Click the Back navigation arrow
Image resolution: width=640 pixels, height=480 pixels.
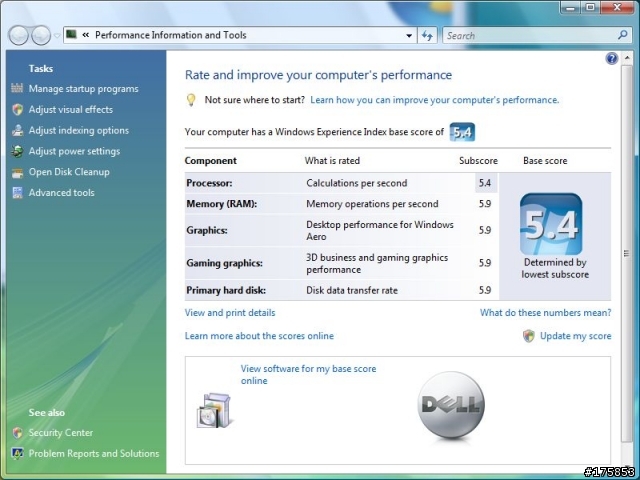(18, 35)
